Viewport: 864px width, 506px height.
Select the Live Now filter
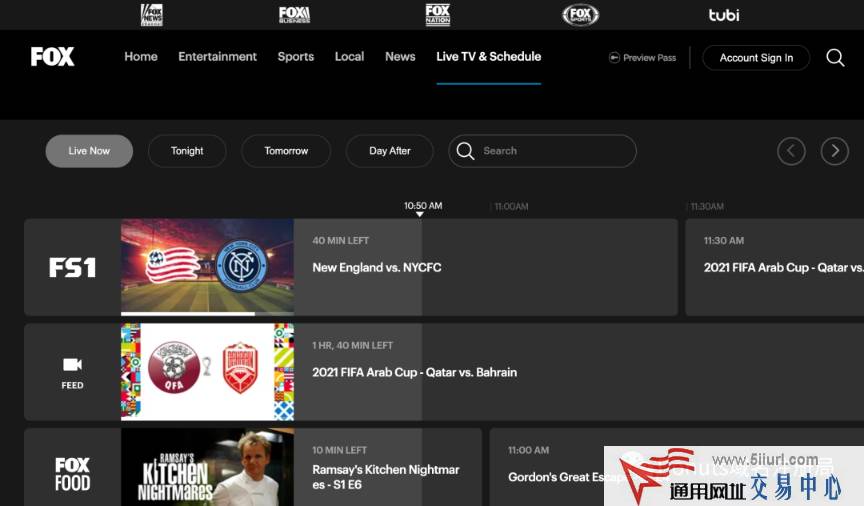click(89, 150)
